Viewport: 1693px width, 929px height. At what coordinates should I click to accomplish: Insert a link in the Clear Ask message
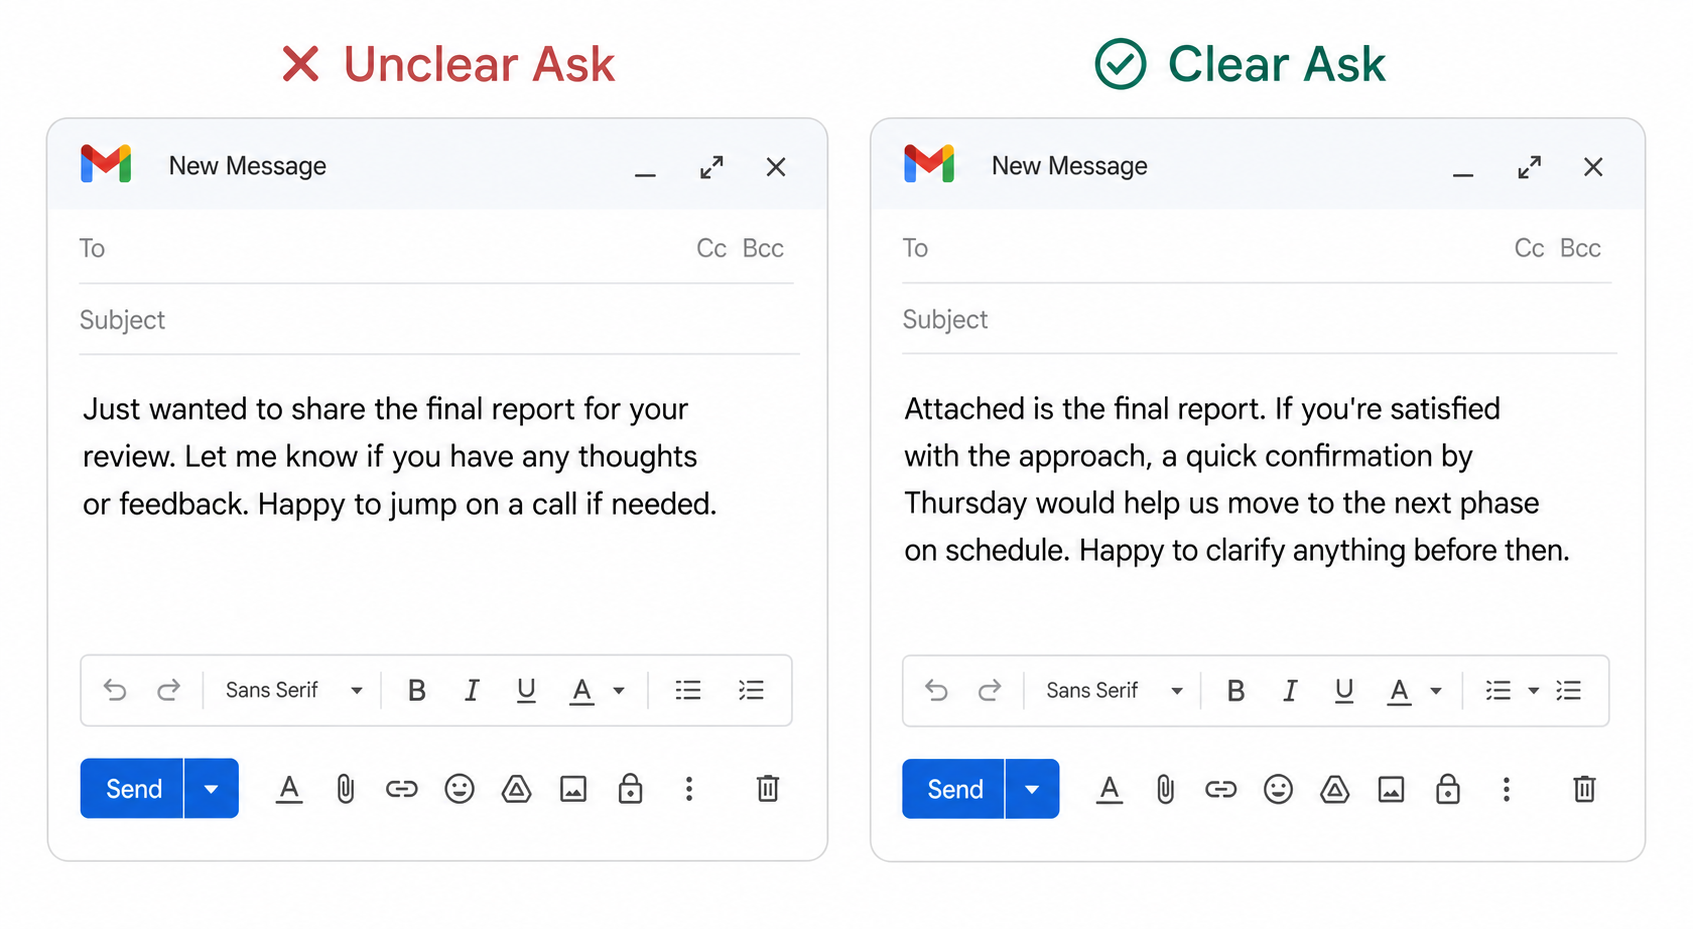pyautogui.click(x=1221, y=790)
